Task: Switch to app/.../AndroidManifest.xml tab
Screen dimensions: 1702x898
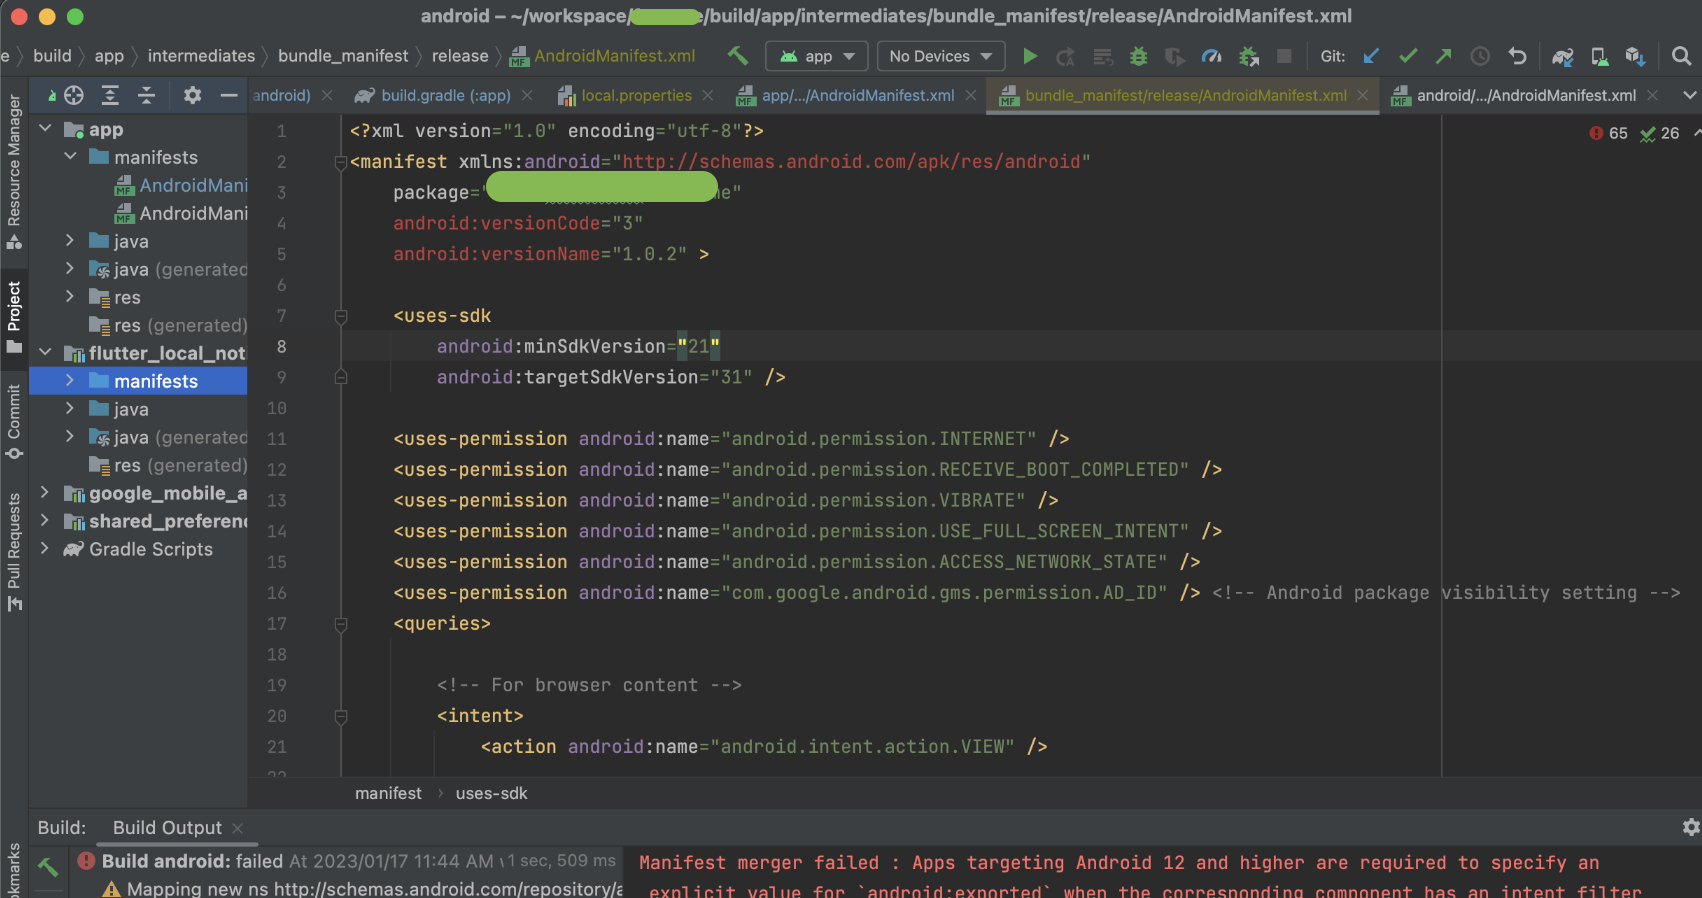Action: click(858, 95)
